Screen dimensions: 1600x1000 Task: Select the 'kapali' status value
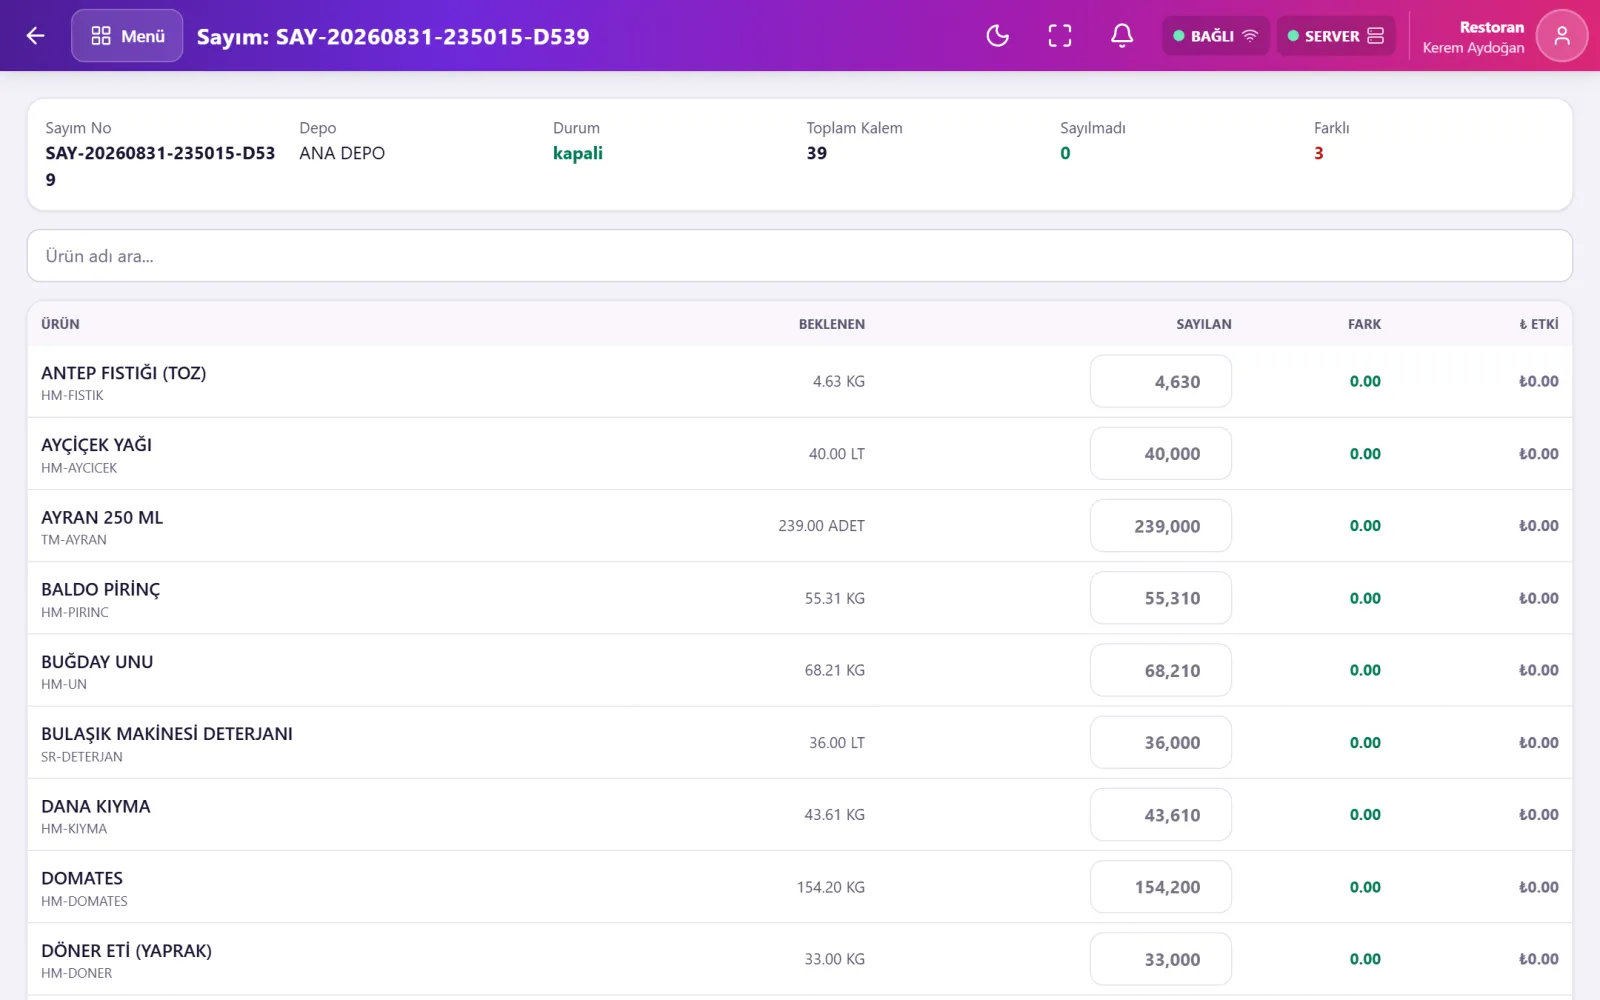click(x=578, y=153)
